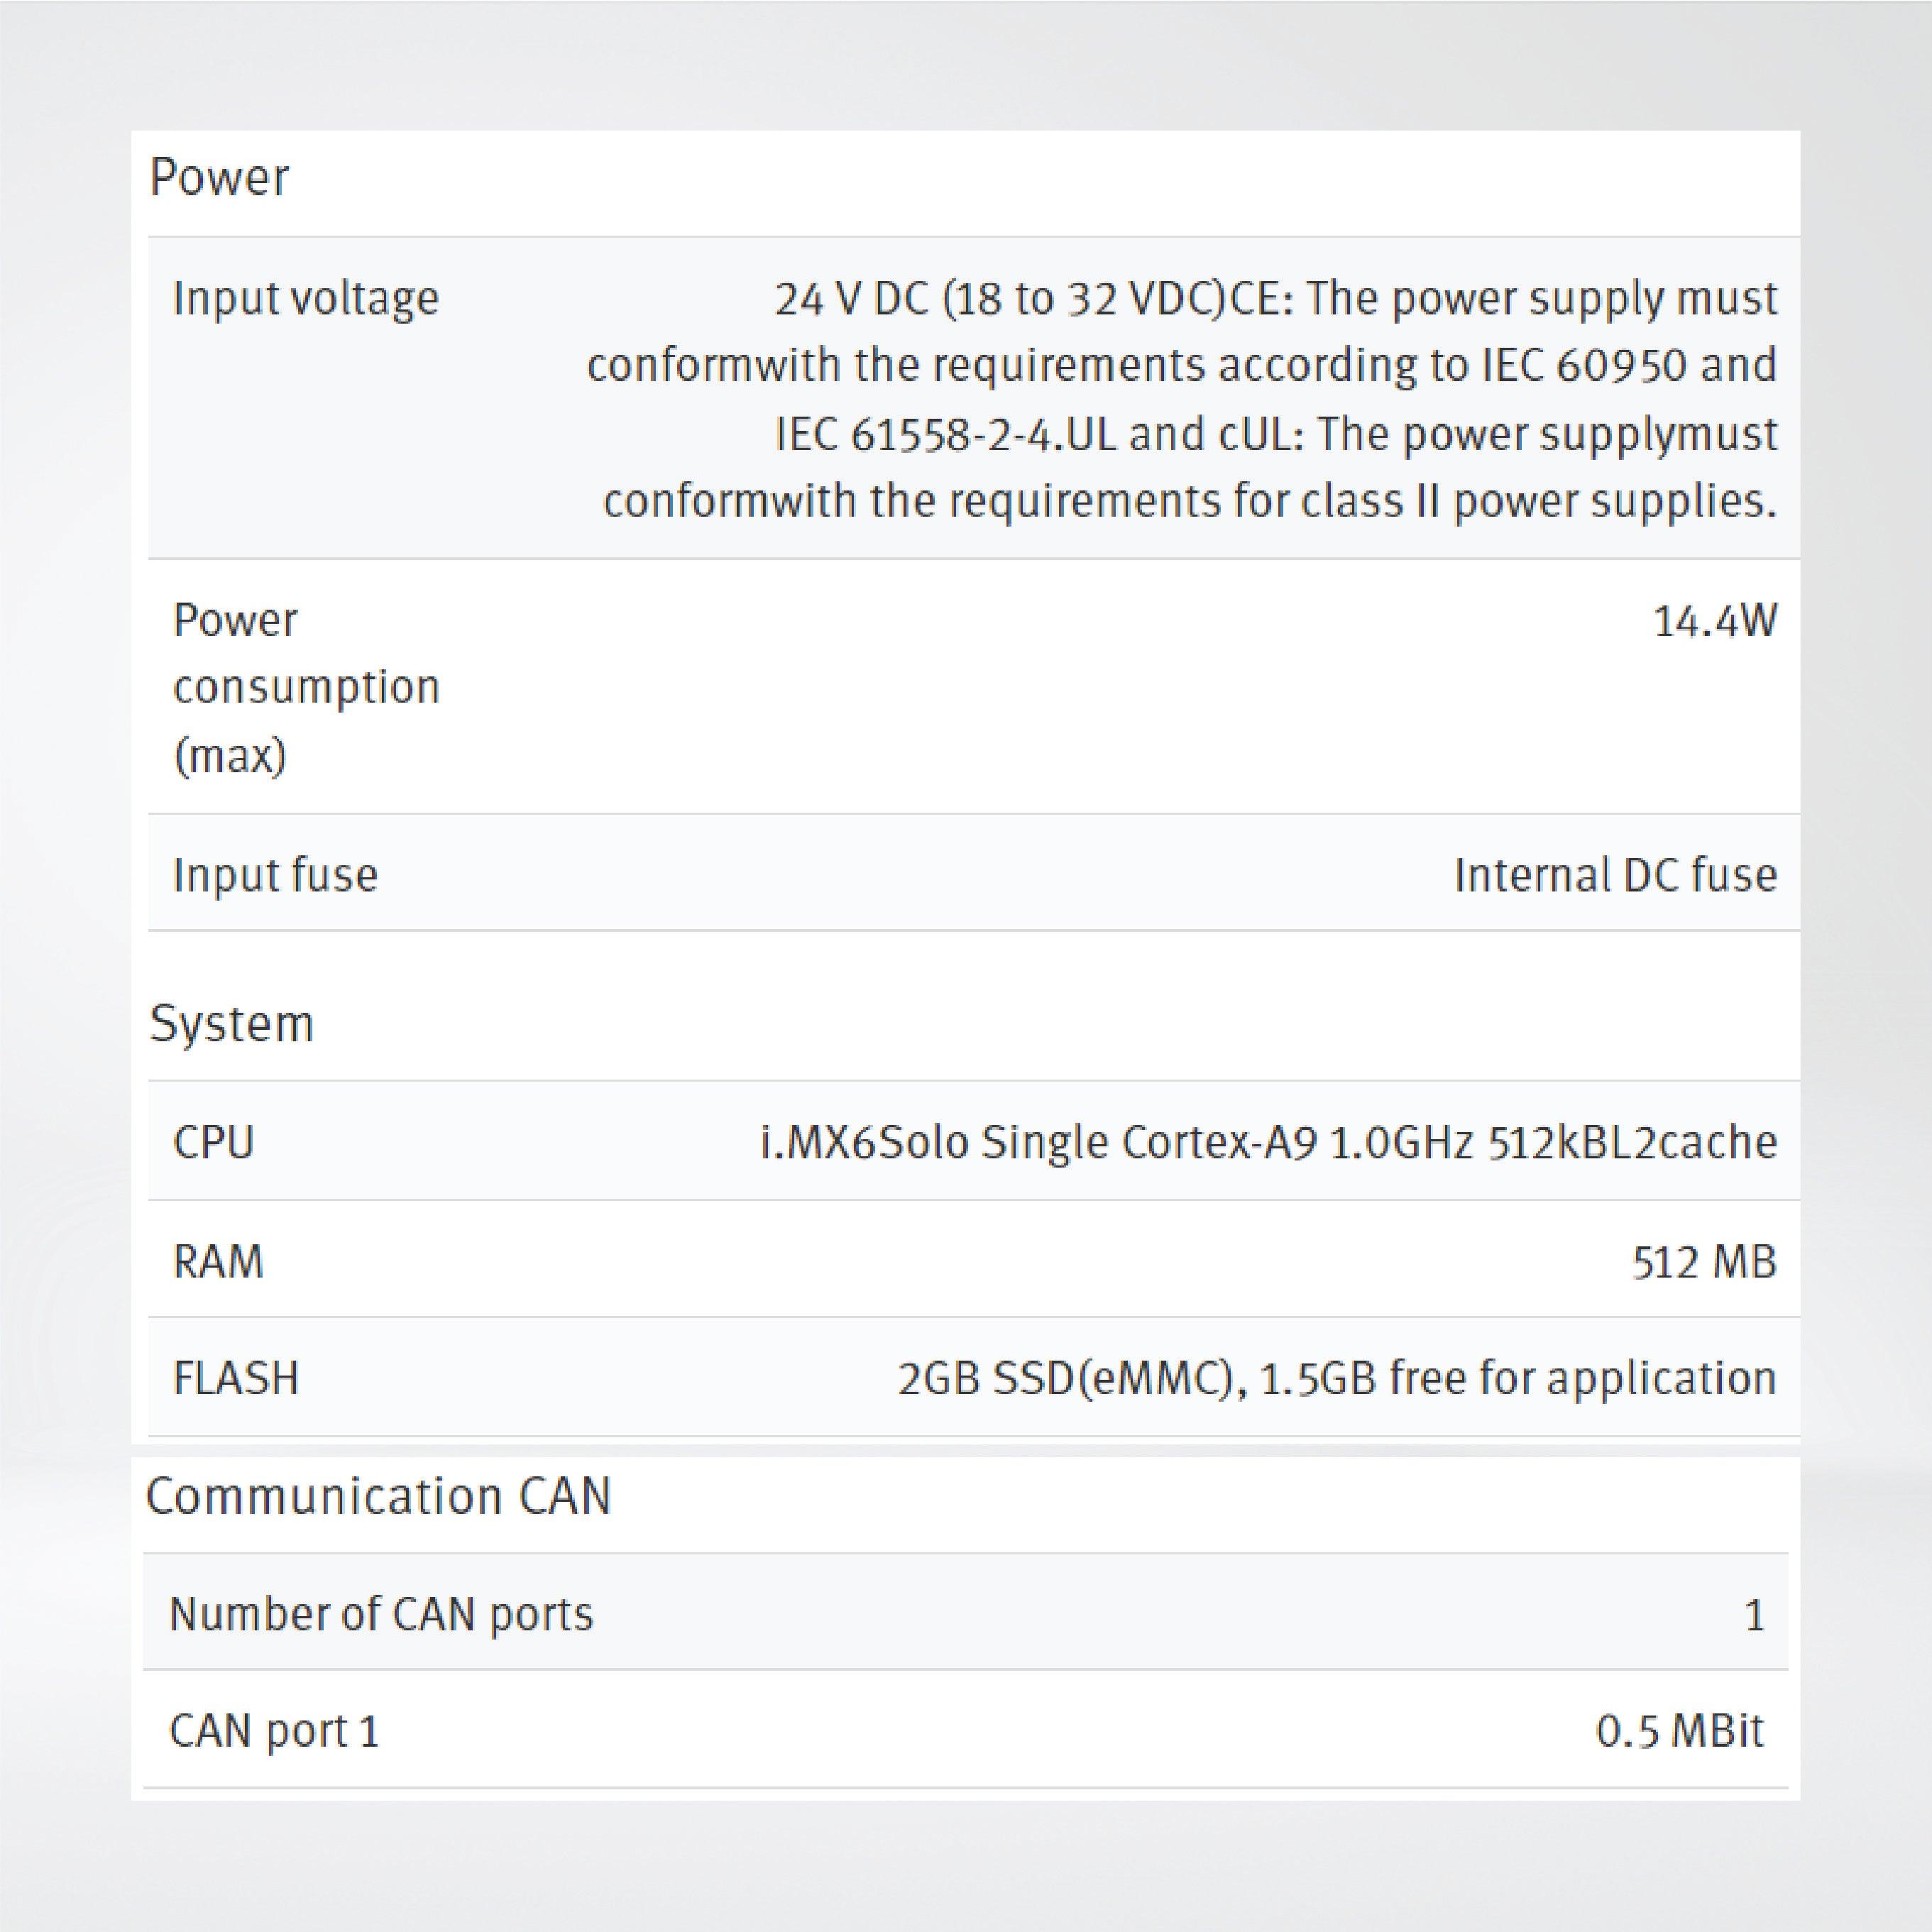Click the Power section heading

(x=219, y=179)
